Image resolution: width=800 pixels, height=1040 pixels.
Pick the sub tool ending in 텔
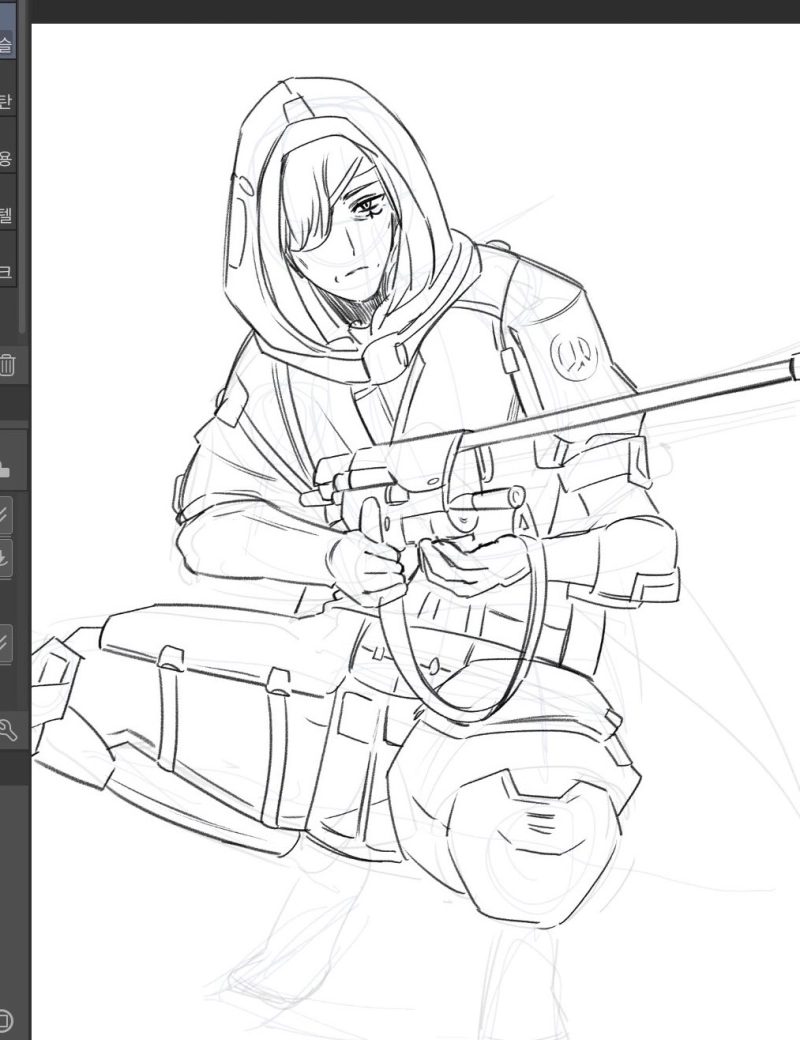(x=7, y=214)
